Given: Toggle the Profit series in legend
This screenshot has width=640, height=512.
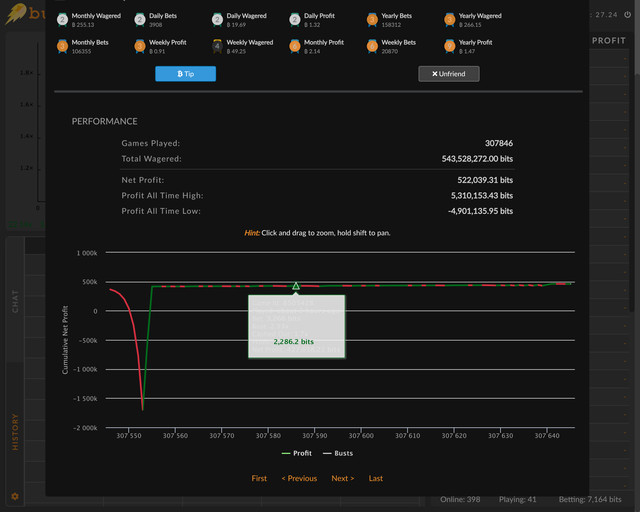Looking at the screenshot, I should pyautogui.click(x=297, y=453).
